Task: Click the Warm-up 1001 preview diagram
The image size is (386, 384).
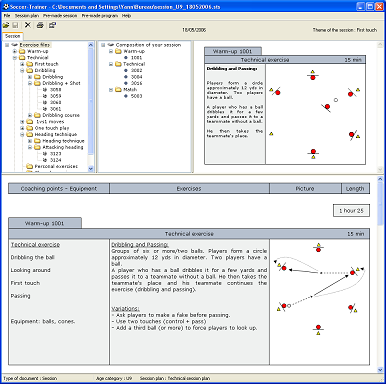Action: (x=315, y=114)
